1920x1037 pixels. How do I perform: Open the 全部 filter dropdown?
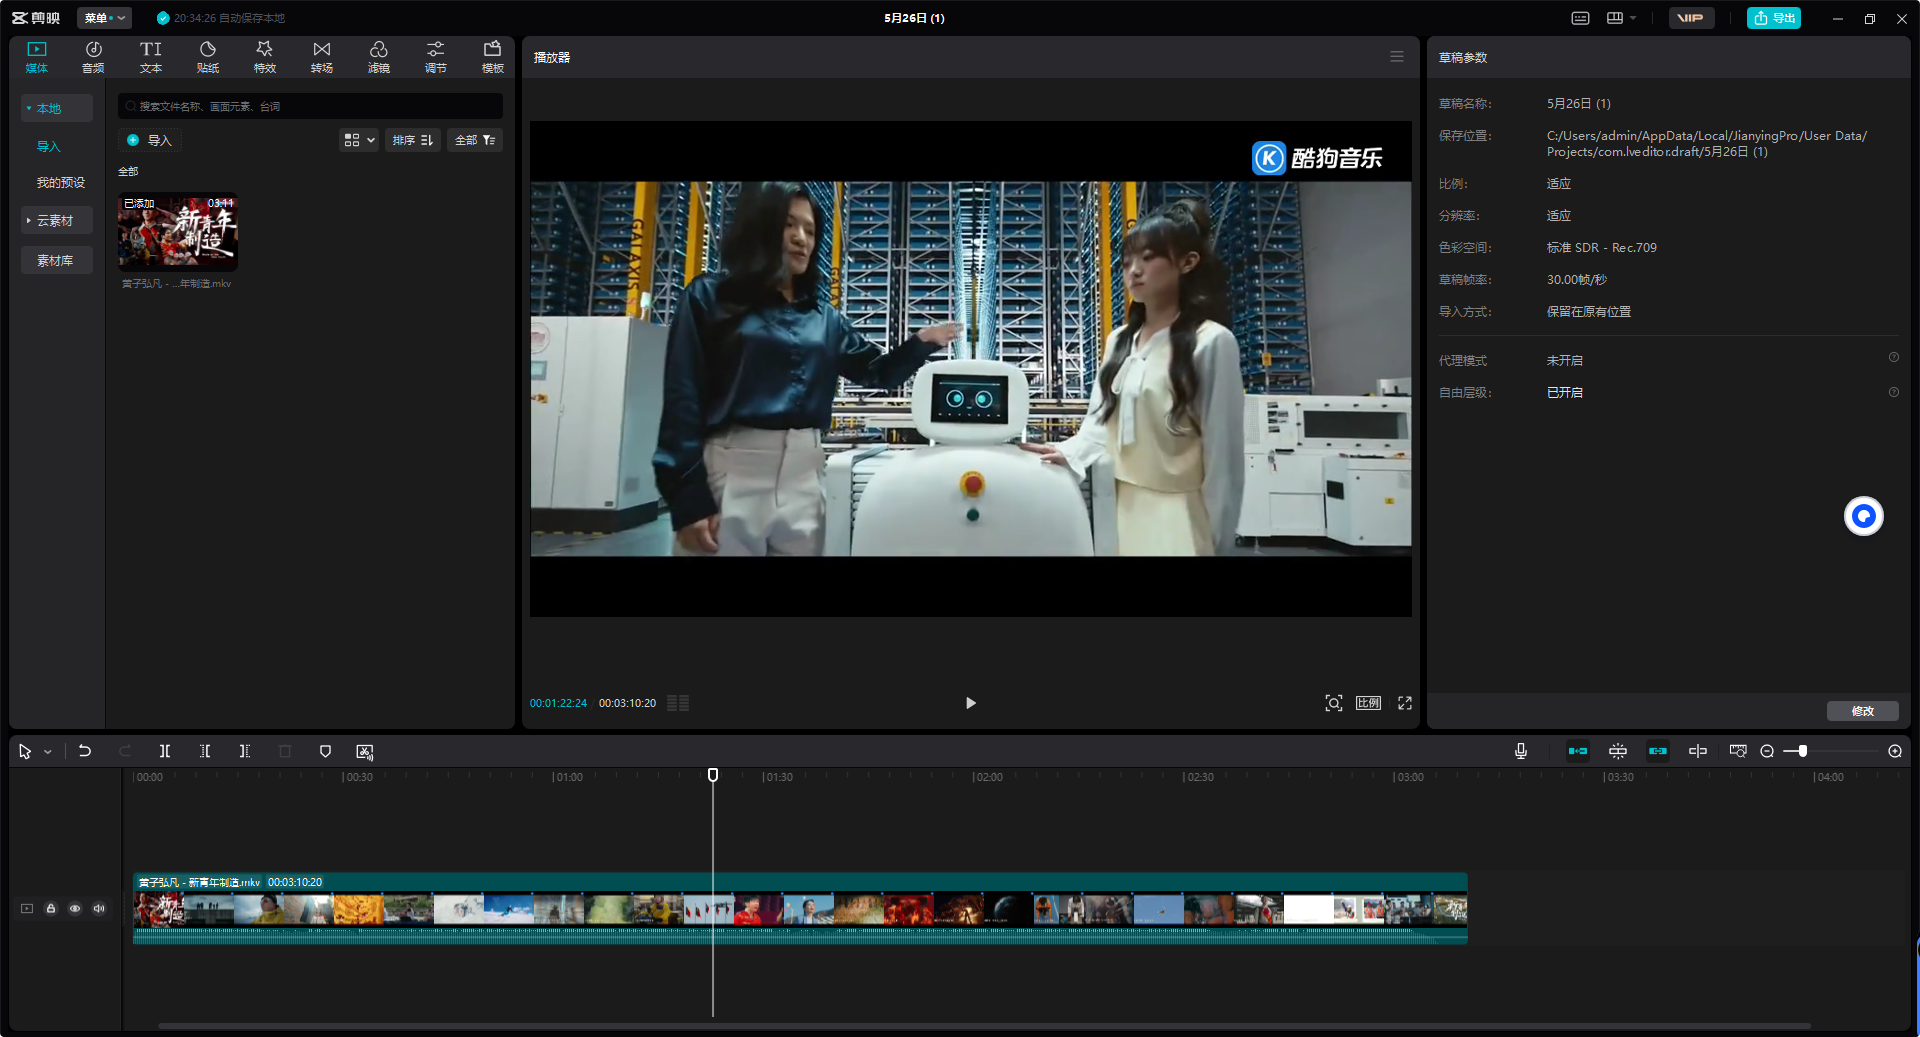(x=475, y=140)
